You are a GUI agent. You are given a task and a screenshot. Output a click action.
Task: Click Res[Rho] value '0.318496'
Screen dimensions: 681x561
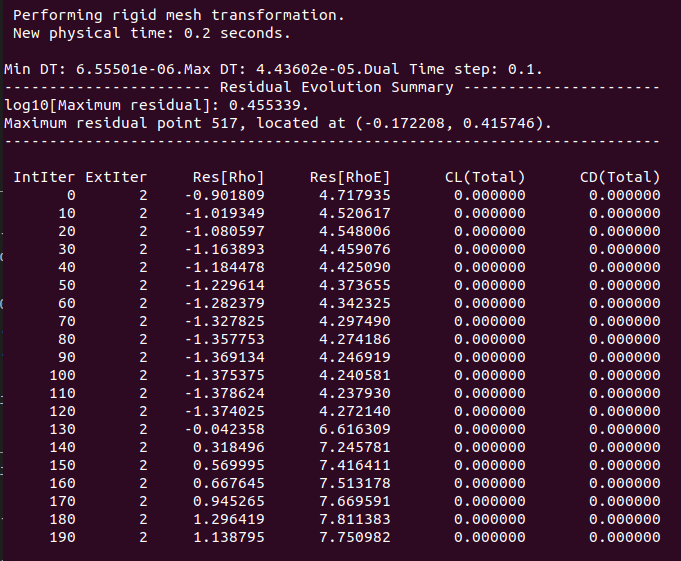pos(229,448)
